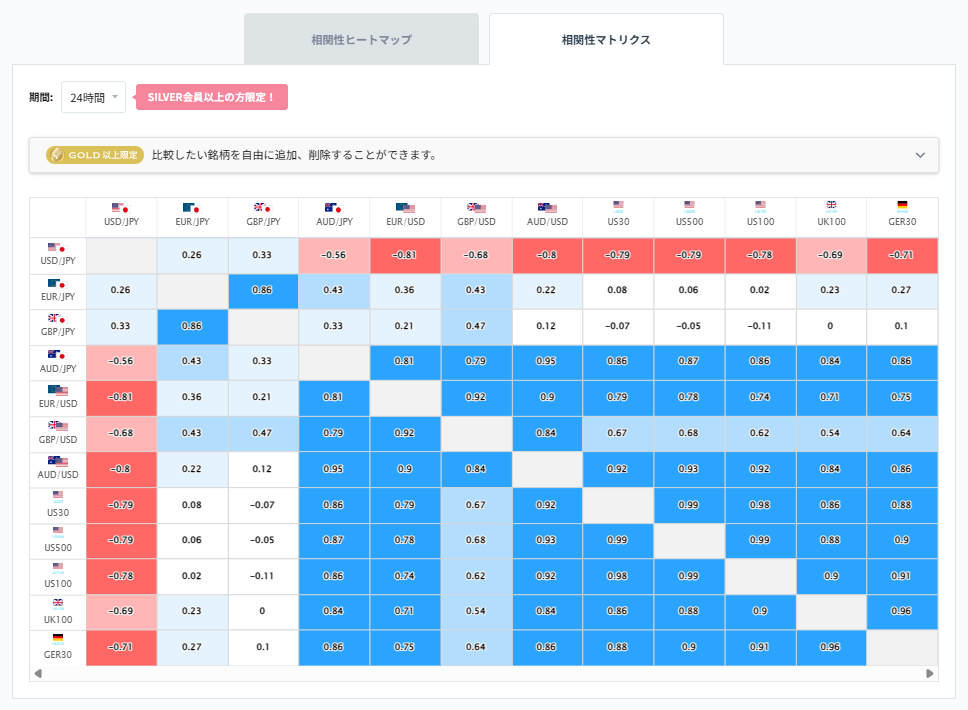Click the EUR/USD flag icon in the row header

click(57, 391)
